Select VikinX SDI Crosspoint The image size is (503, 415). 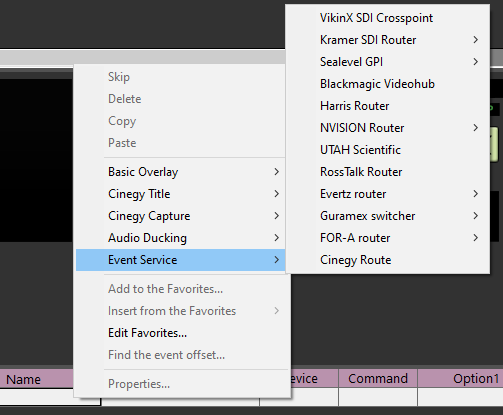[388, 18]
